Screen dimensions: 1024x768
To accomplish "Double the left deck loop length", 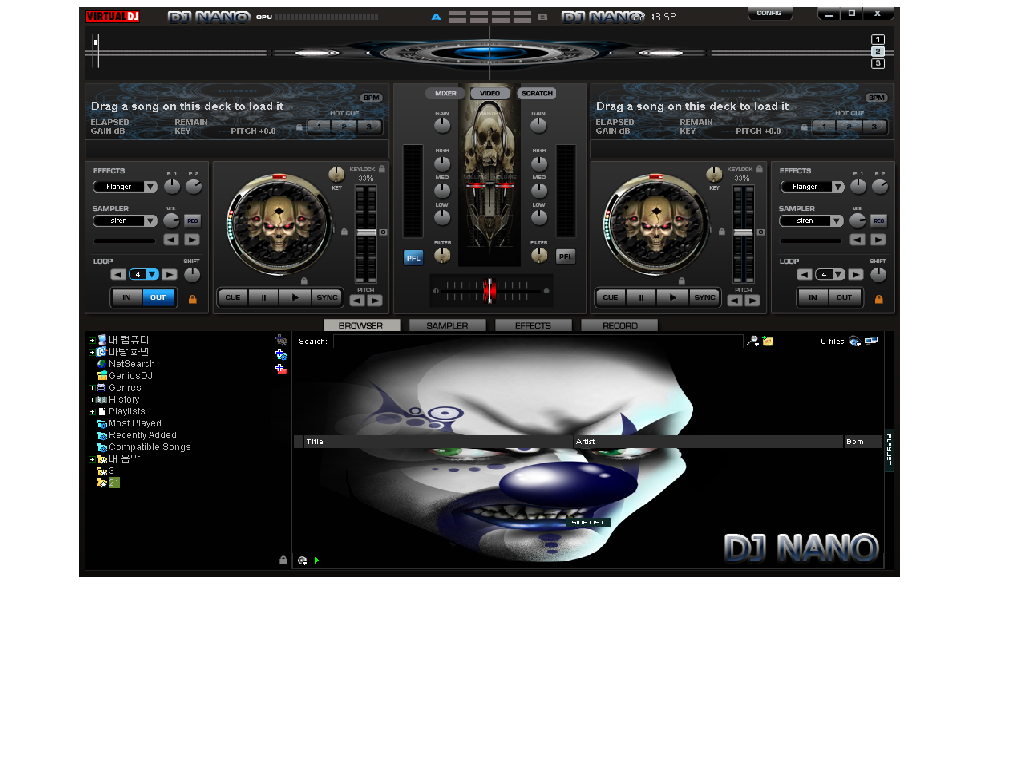I will point(169,275).
